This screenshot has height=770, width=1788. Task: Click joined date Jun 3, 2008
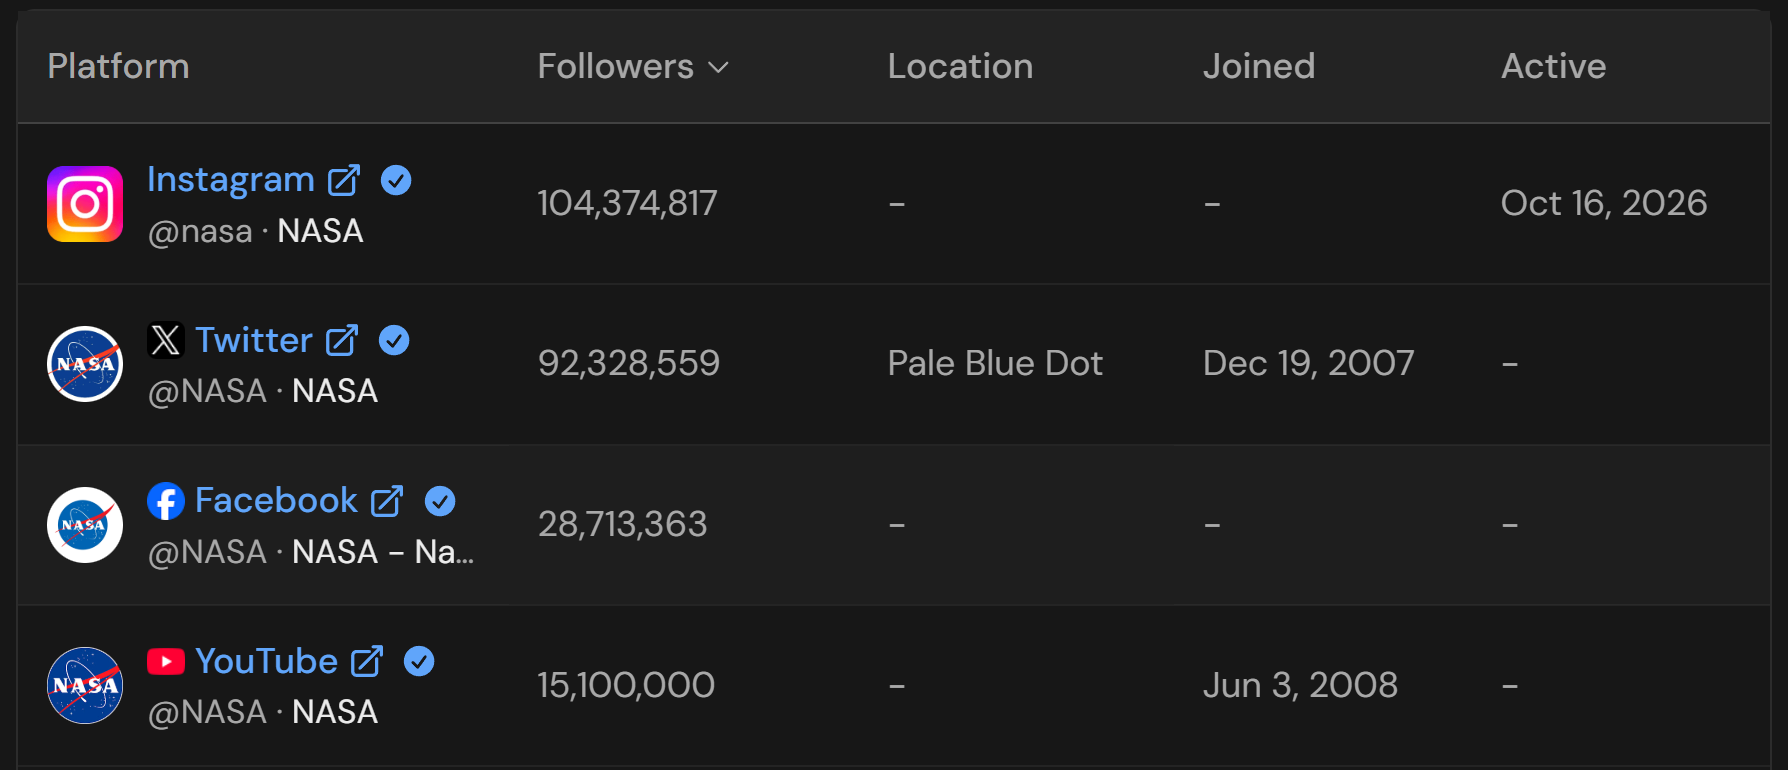pos(1300,685)
